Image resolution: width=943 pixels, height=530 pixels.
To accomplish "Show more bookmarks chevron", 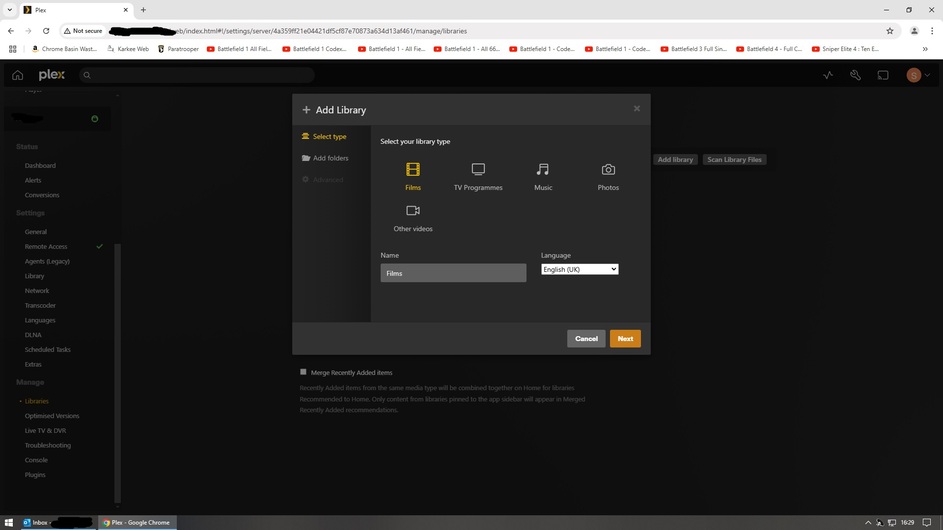I will (925, 49).
